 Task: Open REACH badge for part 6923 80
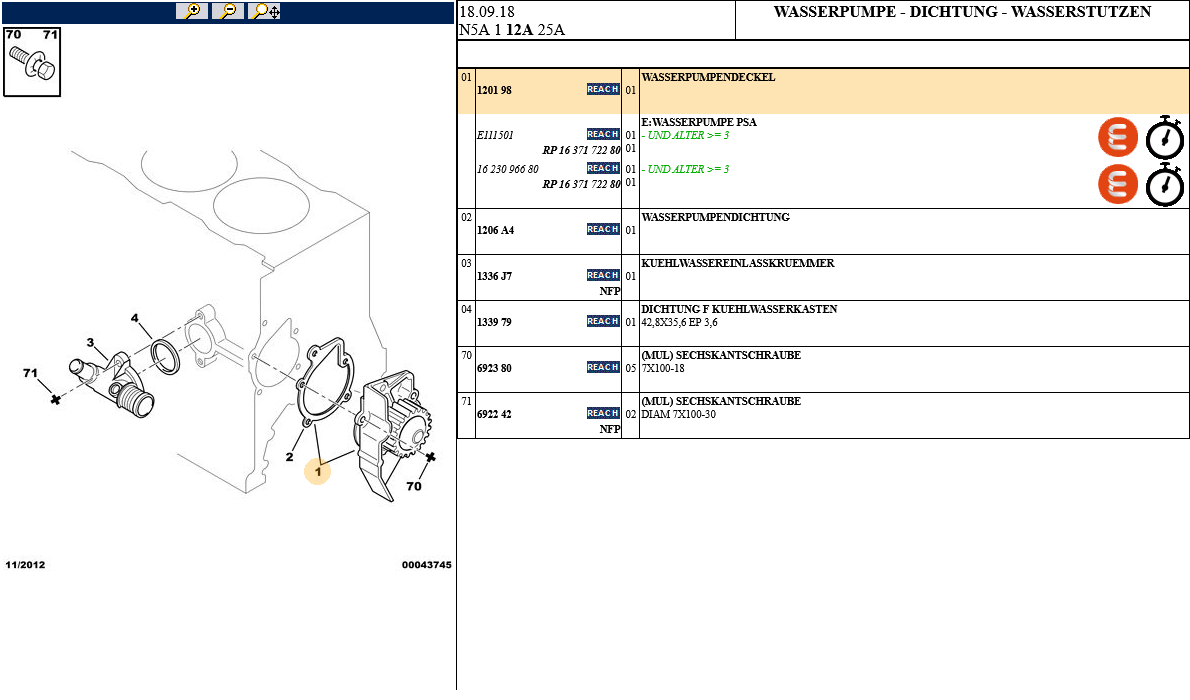coord(603,367)
